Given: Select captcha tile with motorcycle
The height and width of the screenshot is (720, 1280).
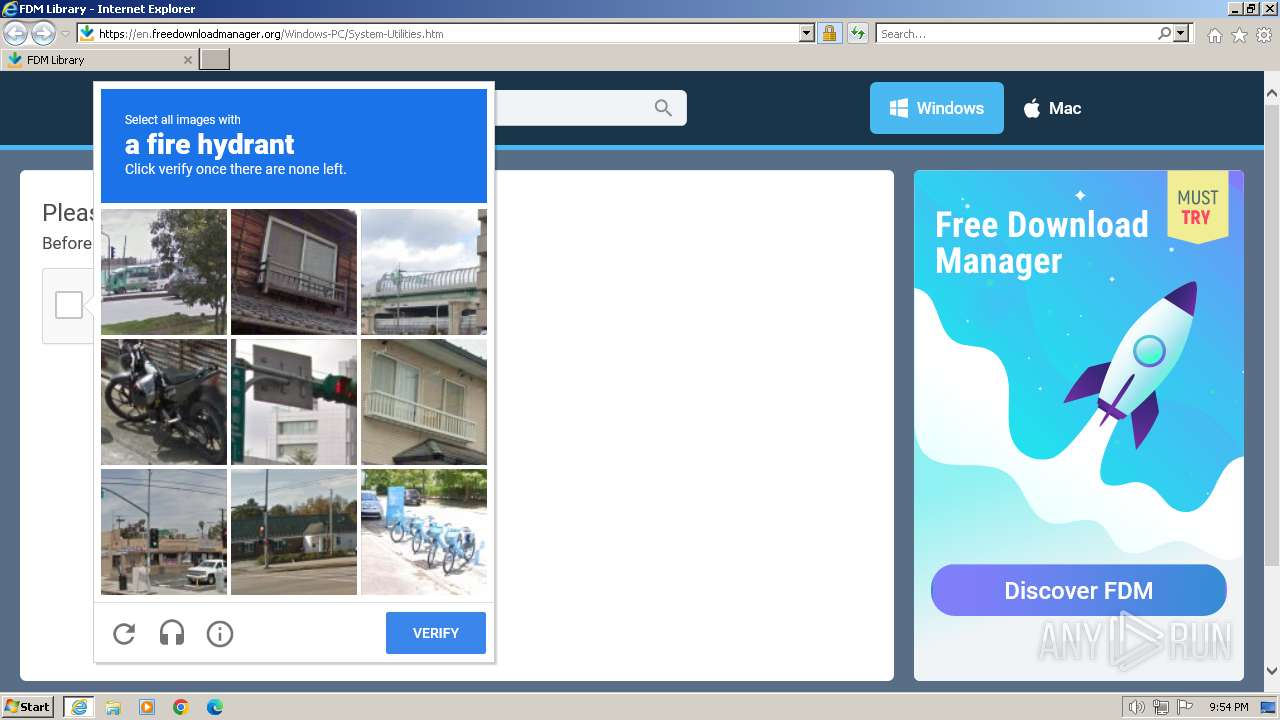Looking at the screenshot, I should pyautogui.click(x=164, y=402).
